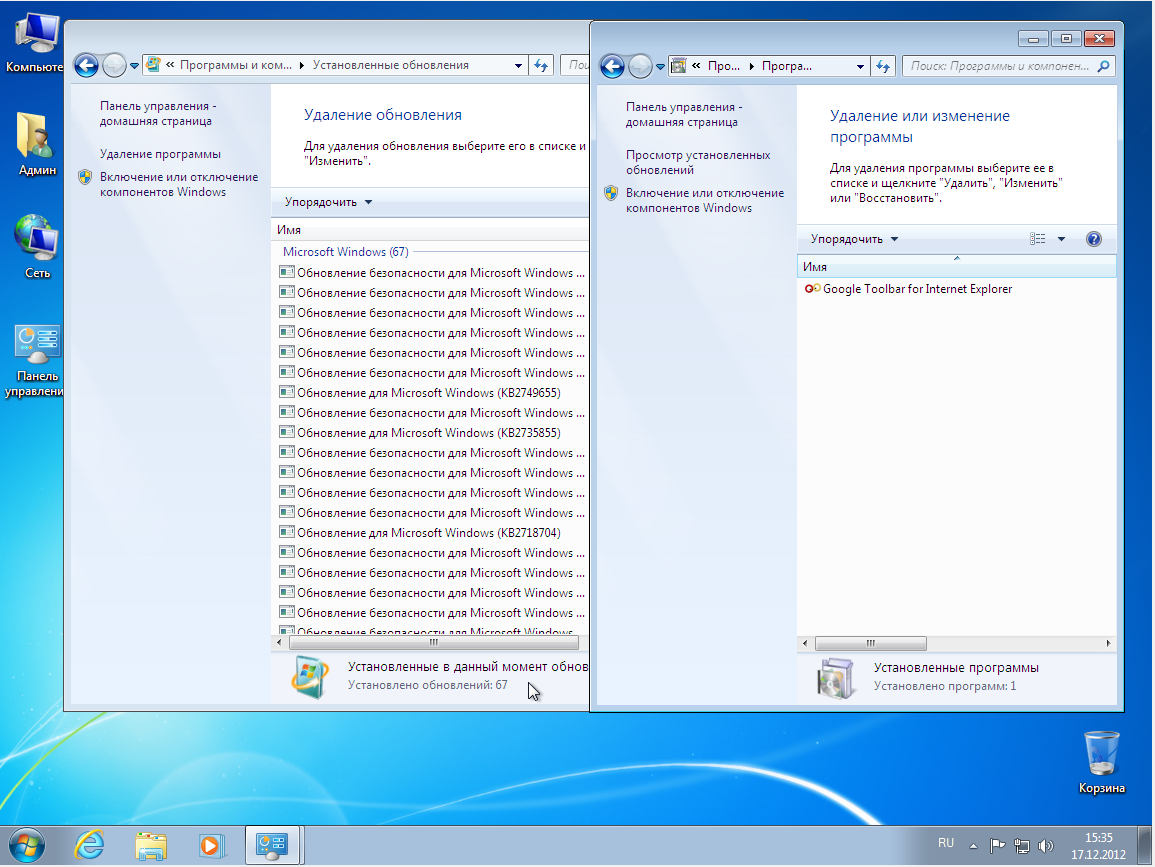The image size is (1155, 867).
Task: Click Show desktop button at taskbar end
Action: 1145,846
